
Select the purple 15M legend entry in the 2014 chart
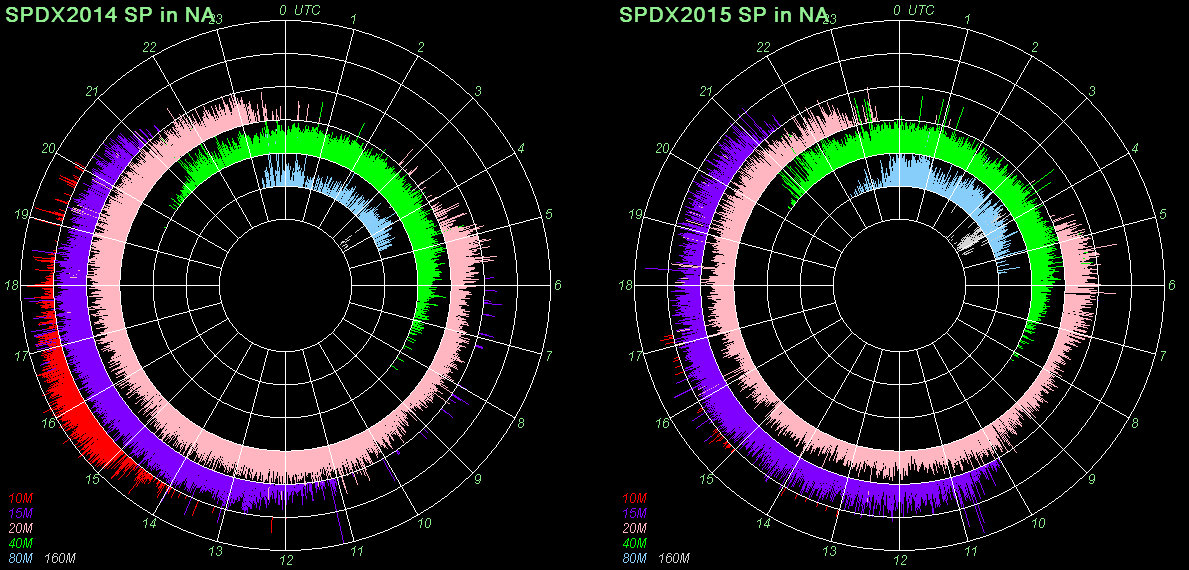[20, 513]
